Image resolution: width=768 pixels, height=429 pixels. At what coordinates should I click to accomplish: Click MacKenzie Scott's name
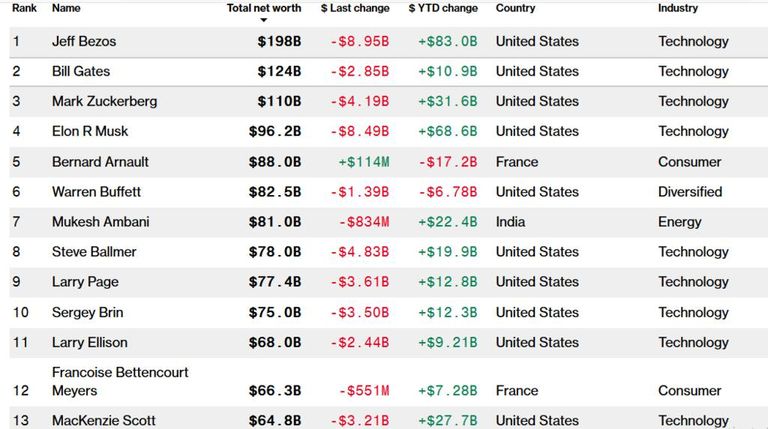click(104, 421)
